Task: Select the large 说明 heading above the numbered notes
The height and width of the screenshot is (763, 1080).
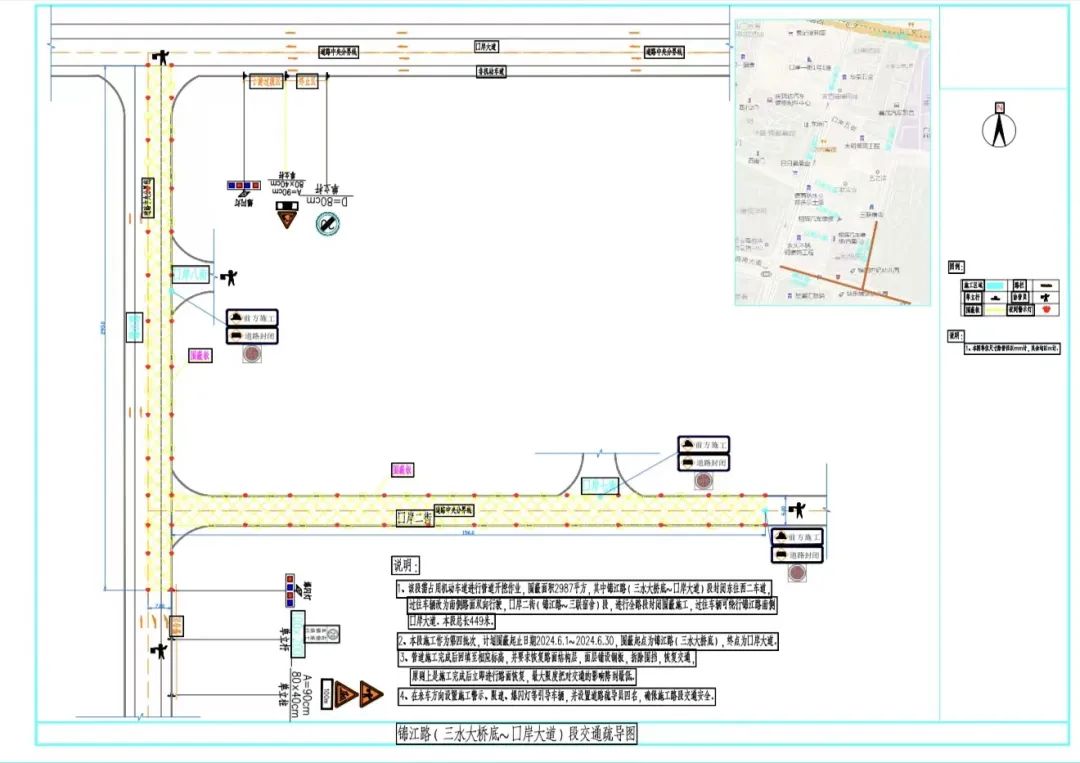Action: click(x=406, y=566)
